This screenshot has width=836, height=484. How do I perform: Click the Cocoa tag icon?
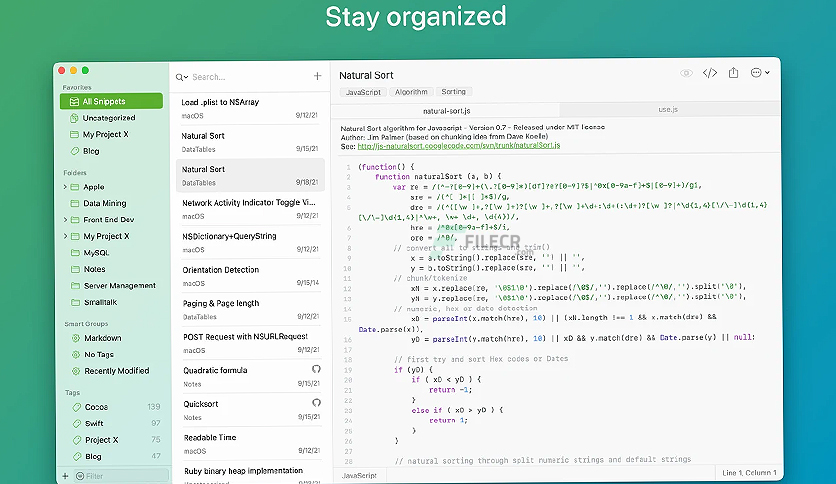click(76, 407)
